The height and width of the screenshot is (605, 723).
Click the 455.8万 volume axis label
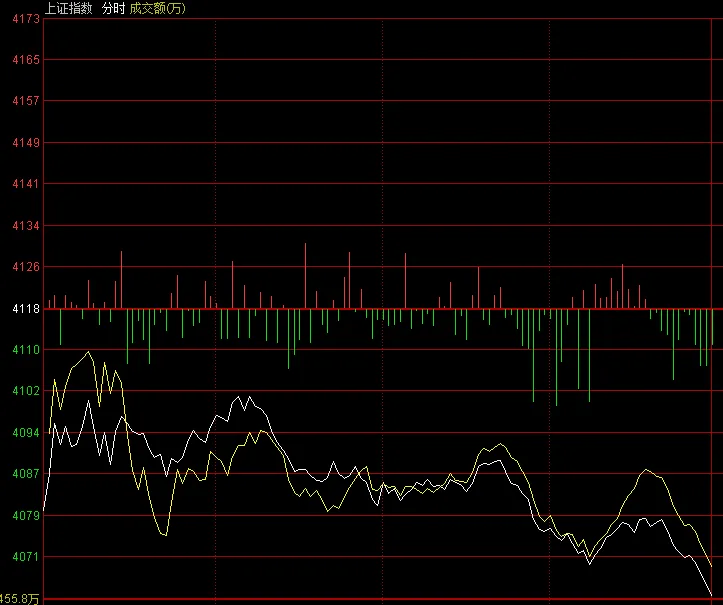click(x=19, y=599)
